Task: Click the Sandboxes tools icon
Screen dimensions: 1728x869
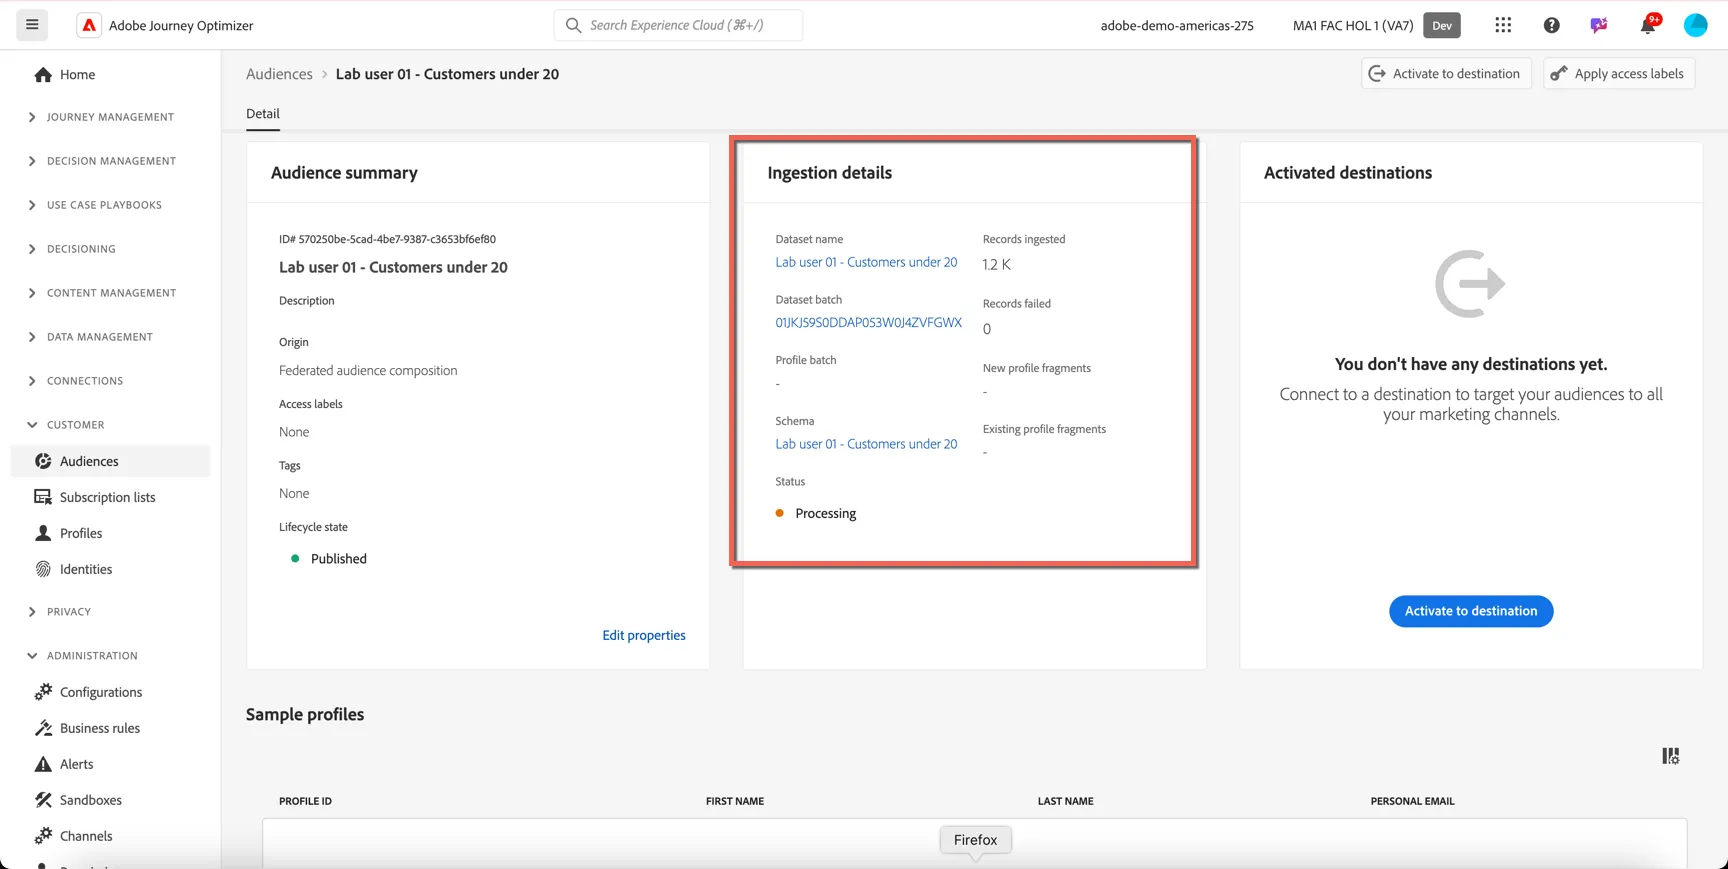Action: click(43, 800)
